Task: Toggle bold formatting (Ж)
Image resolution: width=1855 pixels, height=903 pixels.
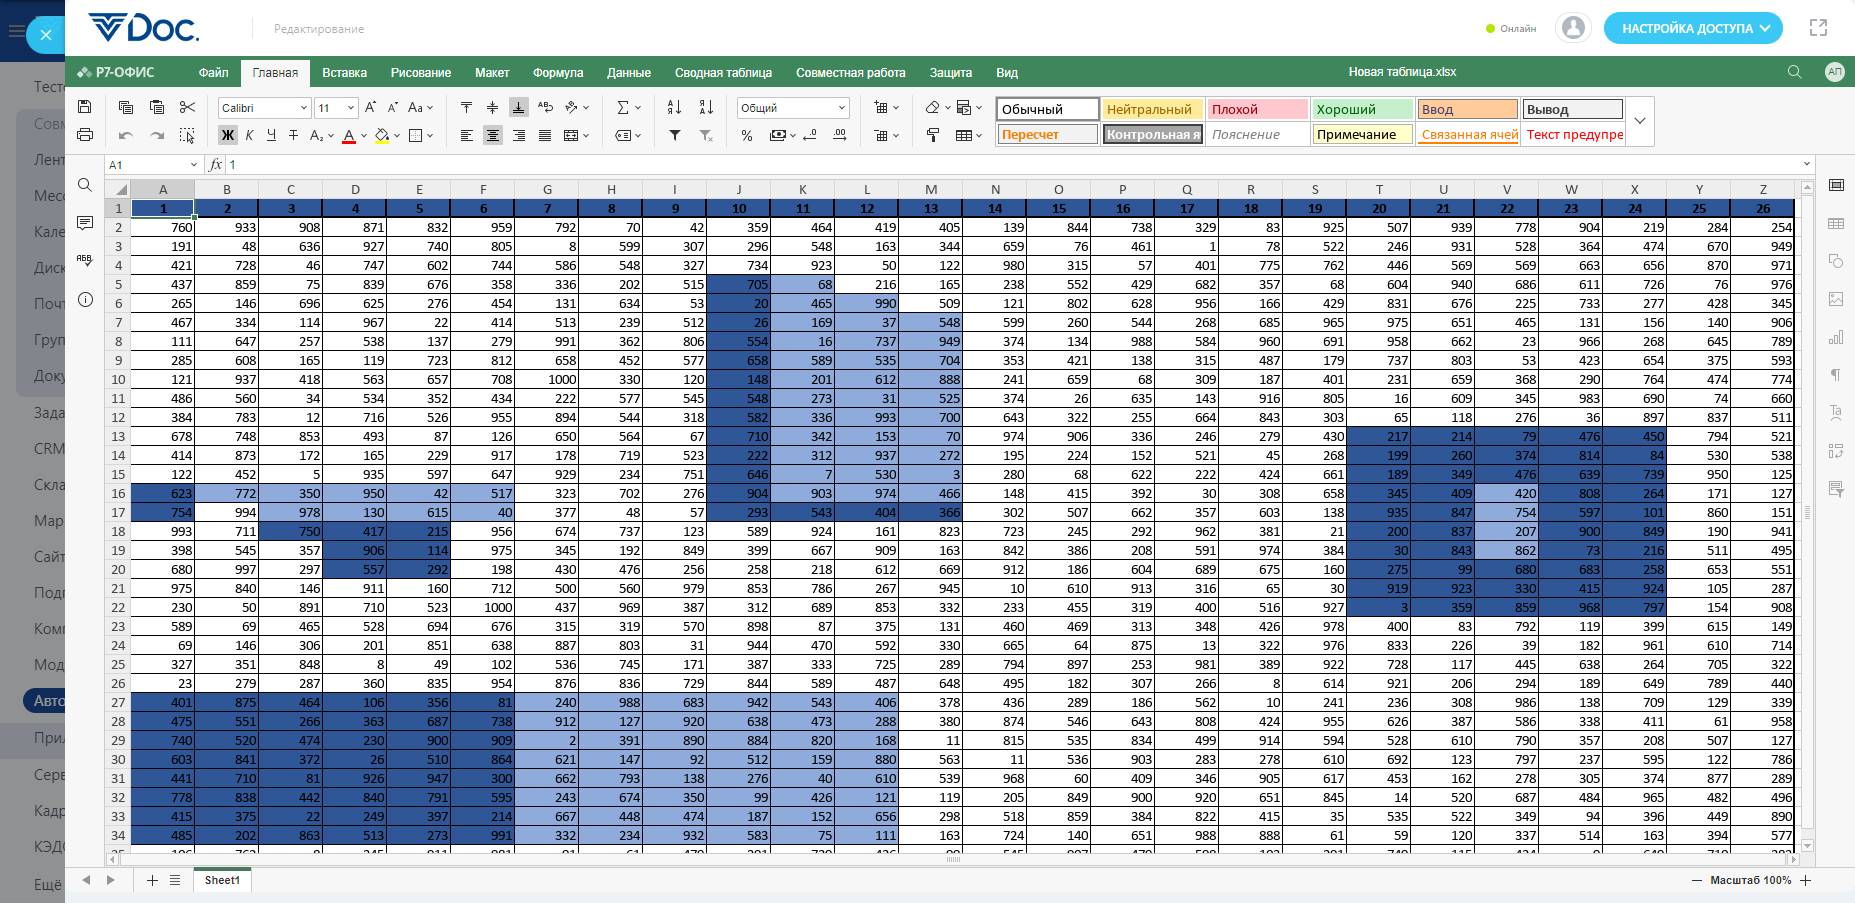Action: (x=227, y=135)
